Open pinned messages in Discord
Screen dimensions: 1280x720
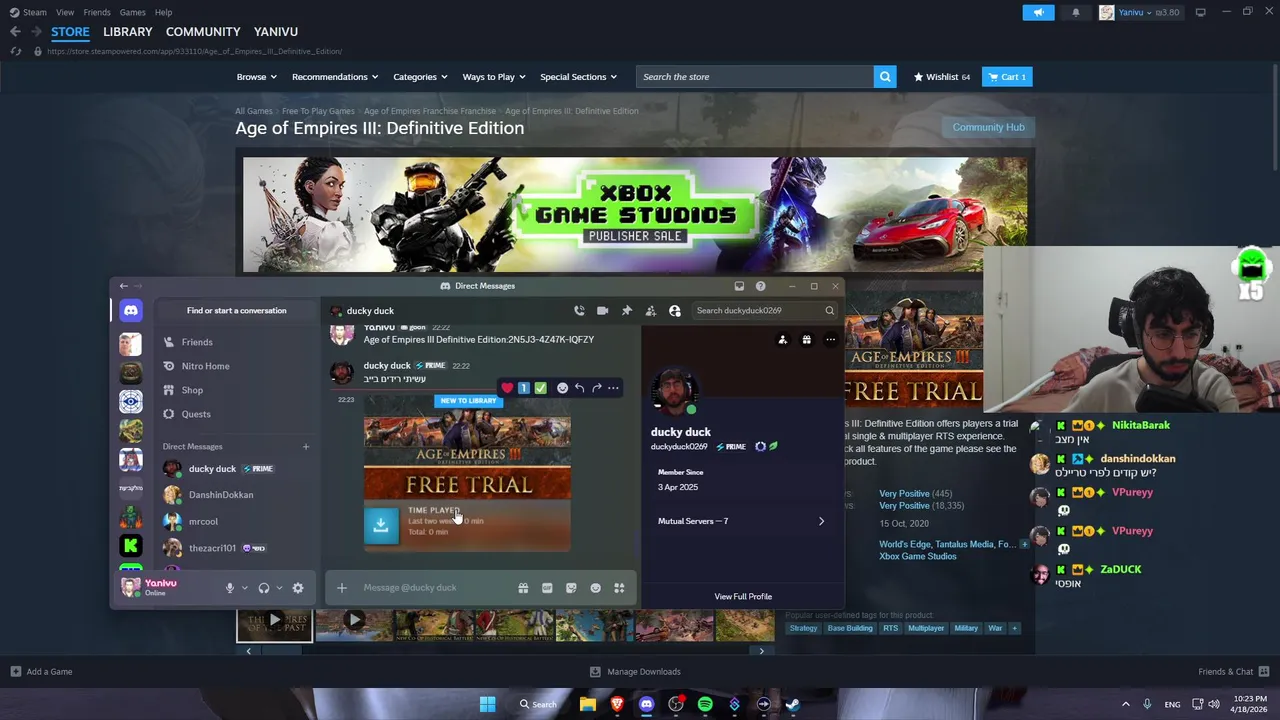627,311
